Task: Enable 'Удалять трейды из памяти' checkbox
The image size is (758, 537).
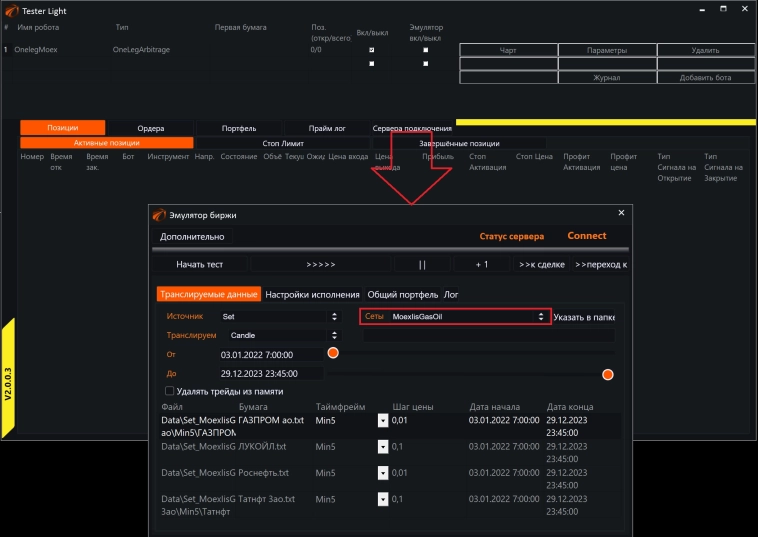Action: coord(169,391)
